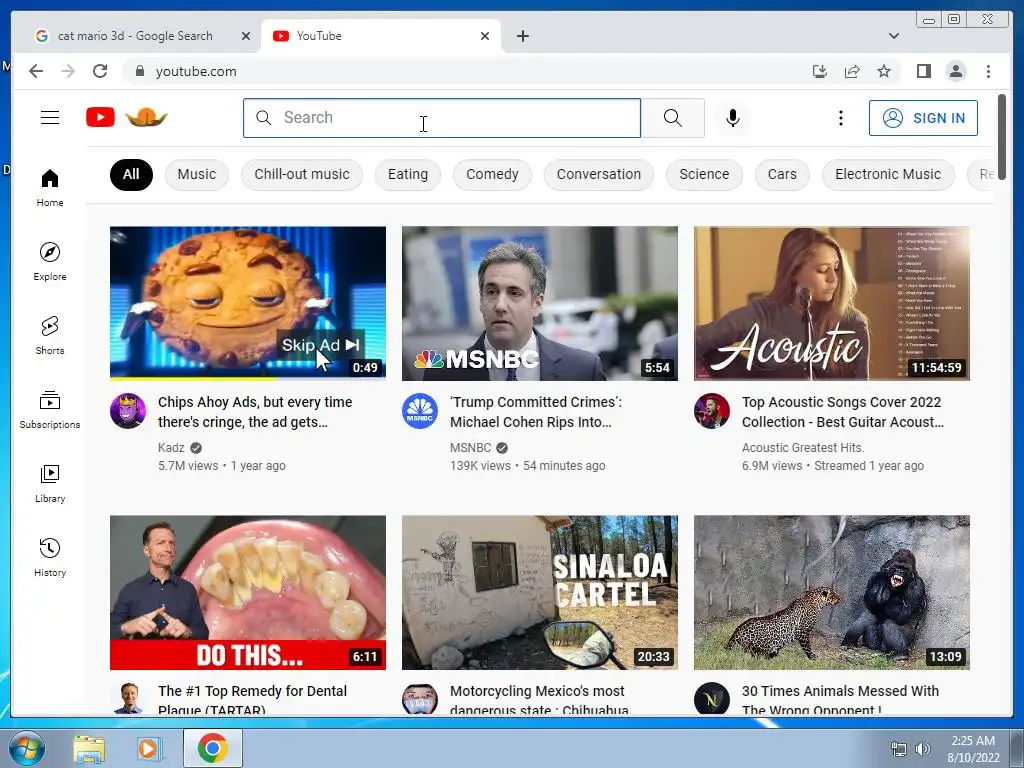Click the MSNBC channel avatar

419,411
